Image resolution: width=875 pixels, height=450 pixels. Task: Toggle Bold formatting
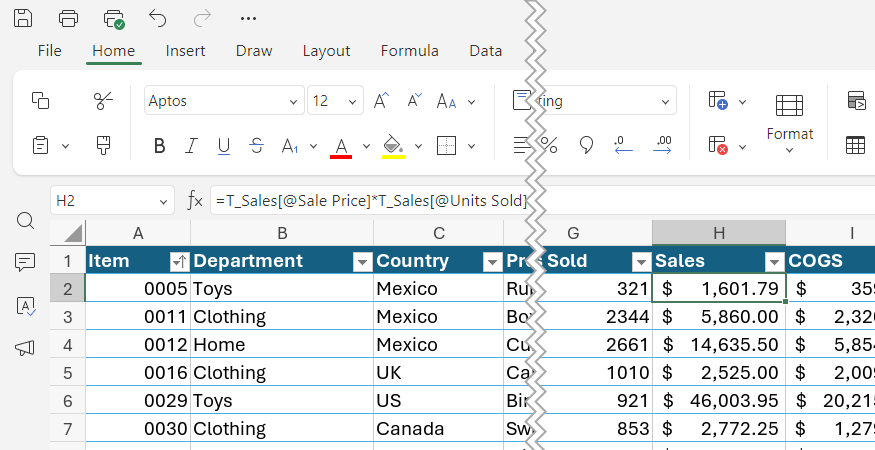(159, 146)
